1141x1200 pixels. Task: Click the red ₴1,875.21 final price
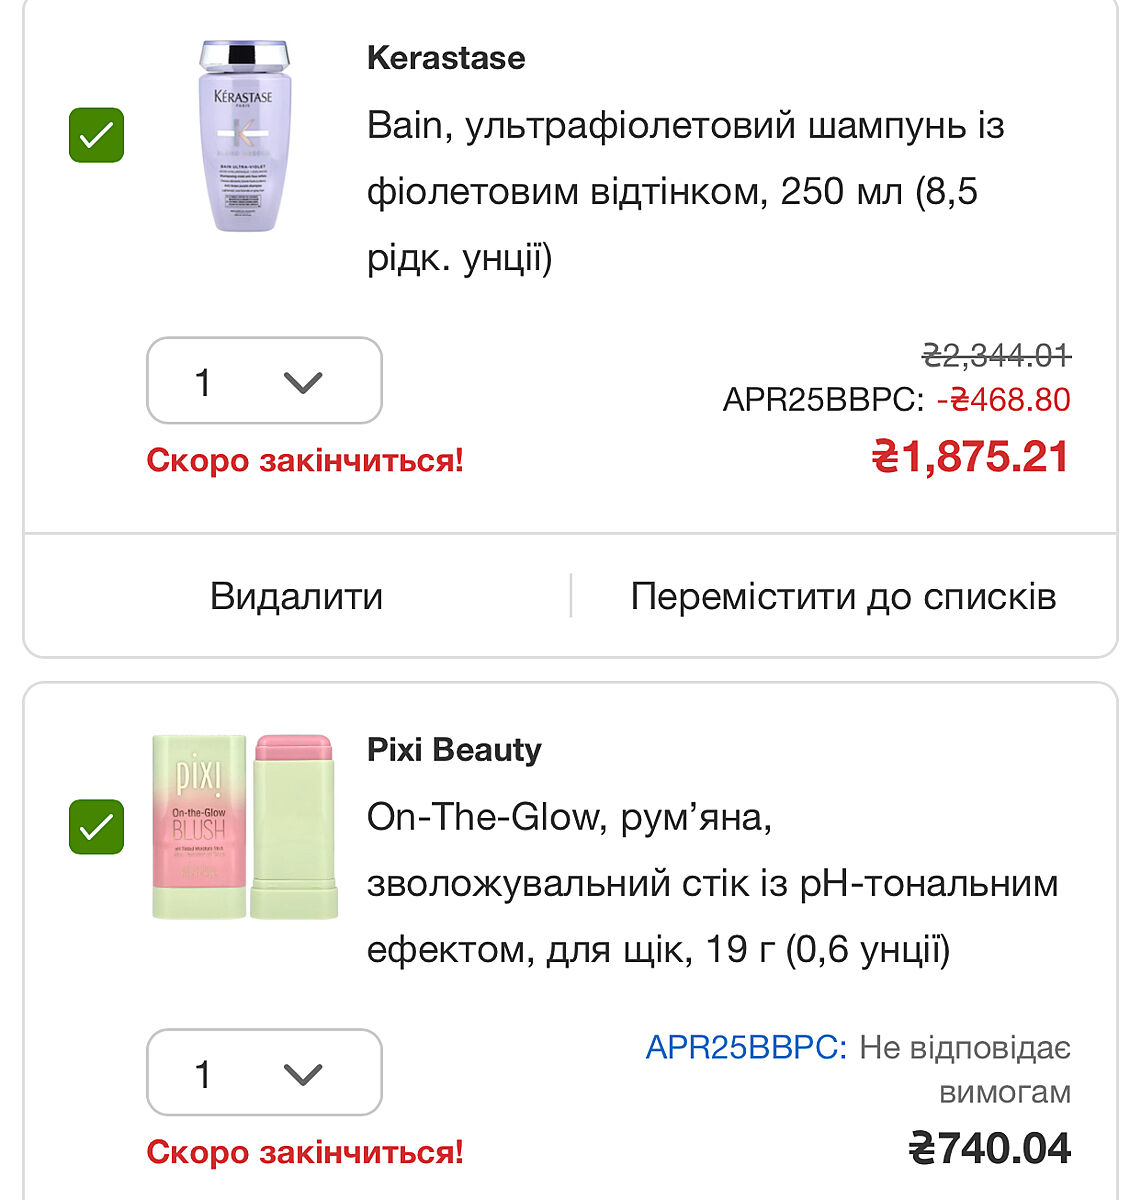(x=970, y=457)
